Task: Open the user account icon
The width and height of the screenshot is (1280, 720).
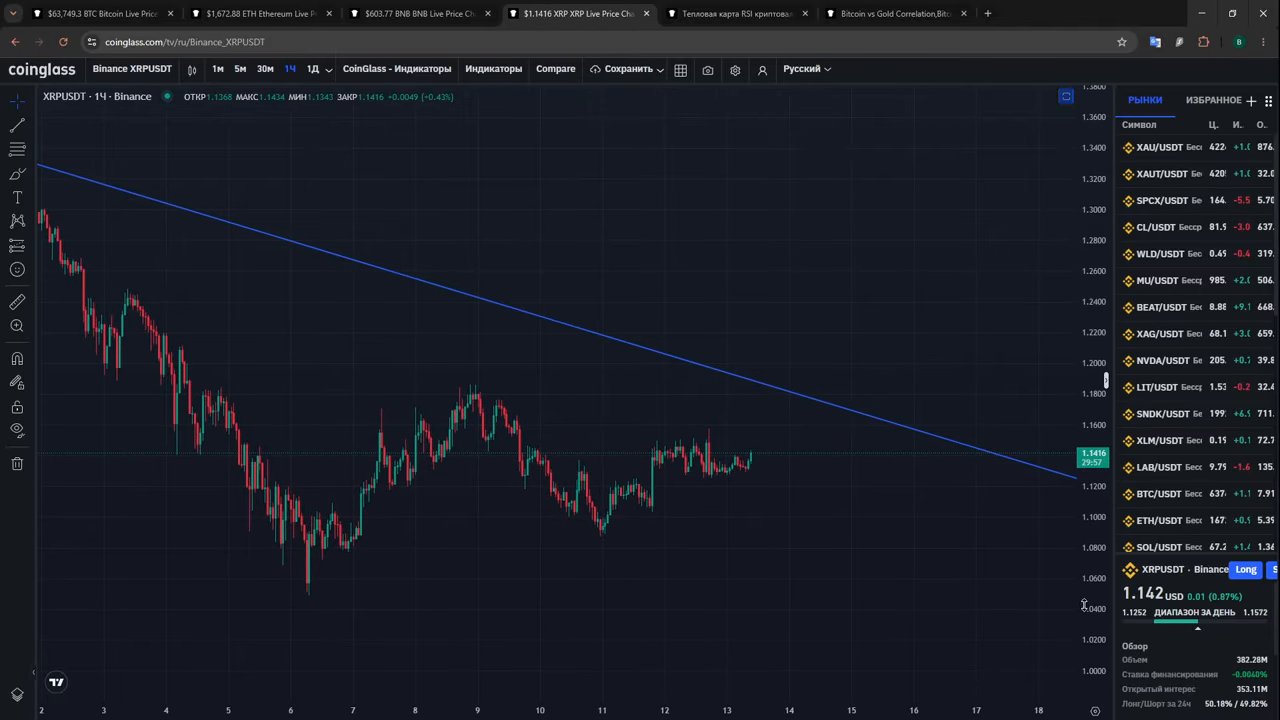Action: pyautogui.click(x=762, y=69)
